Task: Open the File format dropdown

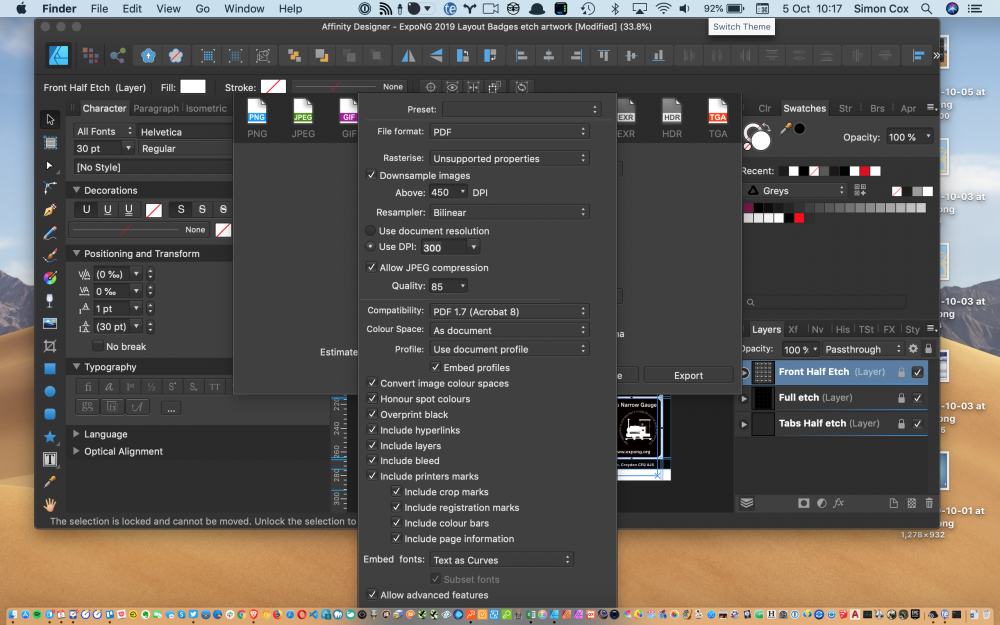Action: point(510,130)
